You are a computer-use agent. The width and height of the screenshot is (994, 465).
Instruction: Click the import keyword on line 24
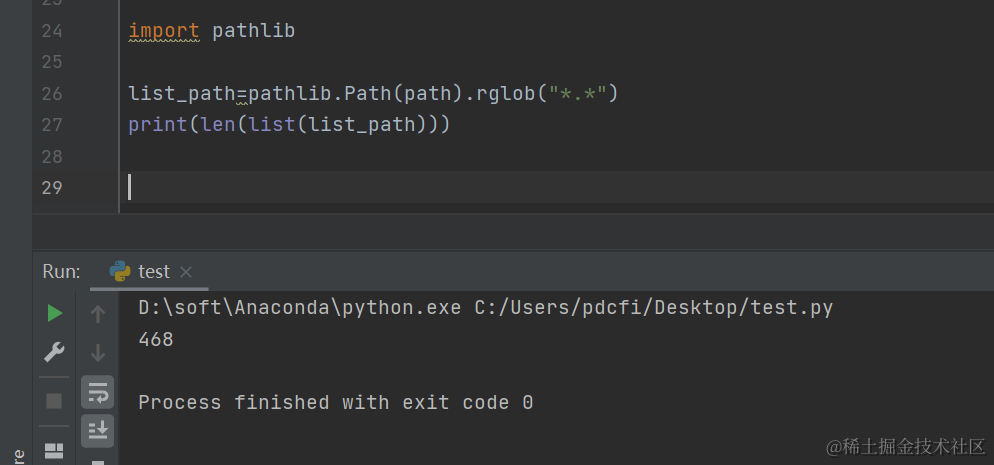coord(164,30)
